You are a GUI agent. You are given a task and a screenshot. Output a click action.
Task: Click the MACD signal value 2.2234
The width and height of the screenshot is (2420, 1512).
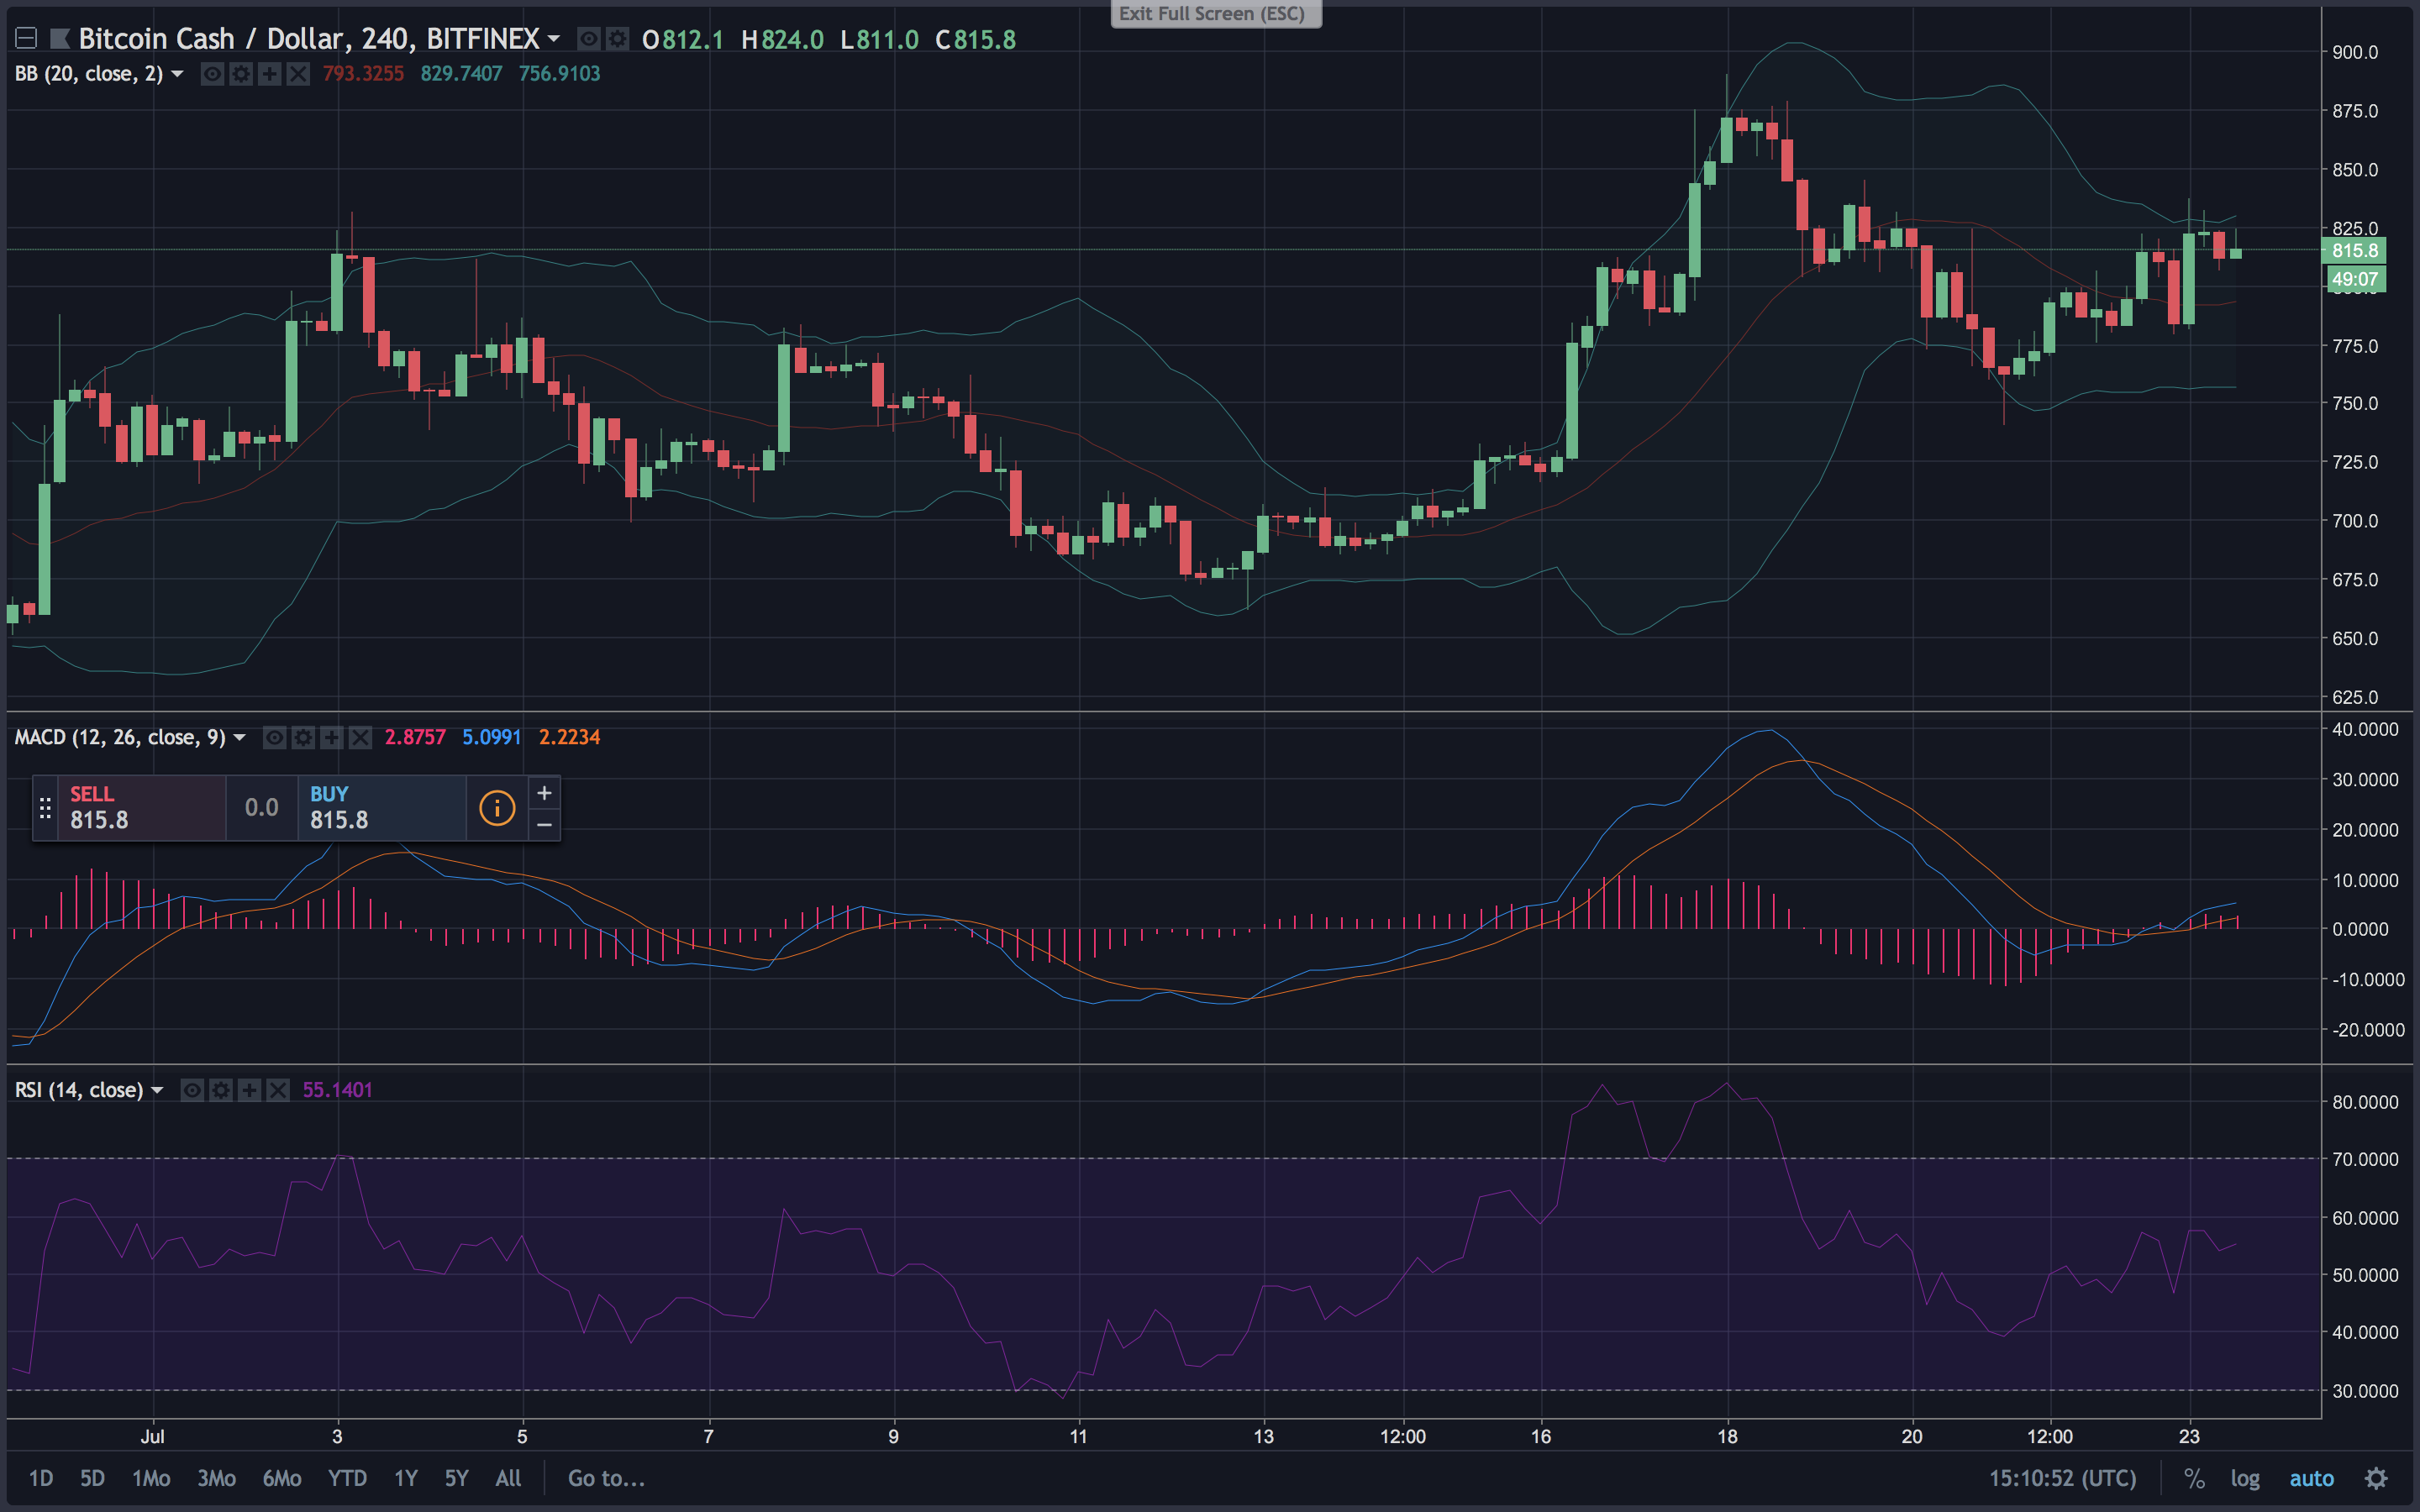(569, 738)
